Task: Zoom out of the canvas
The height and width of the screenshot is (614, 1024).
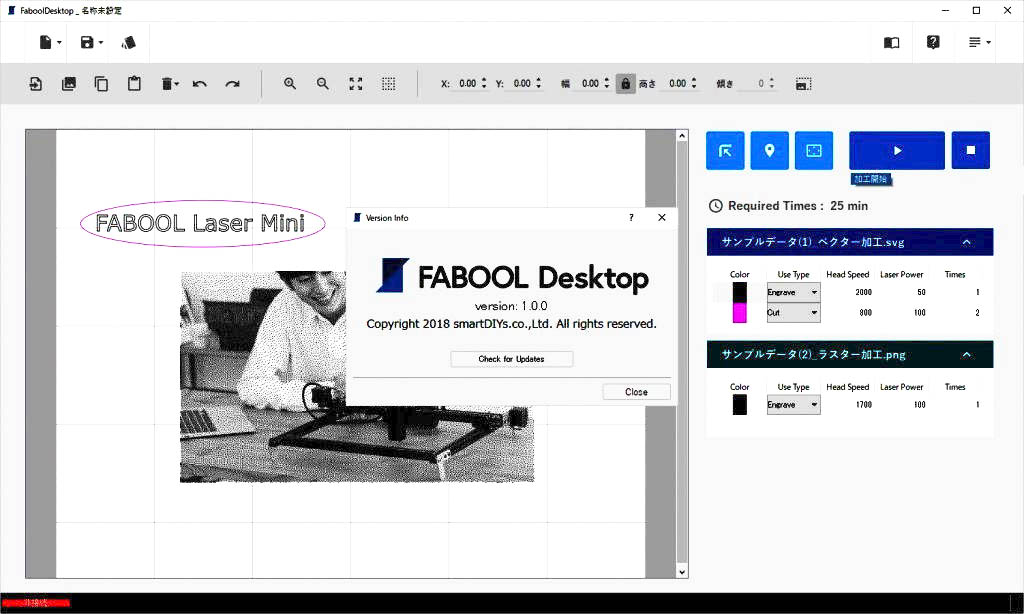Action: point(323,84)
